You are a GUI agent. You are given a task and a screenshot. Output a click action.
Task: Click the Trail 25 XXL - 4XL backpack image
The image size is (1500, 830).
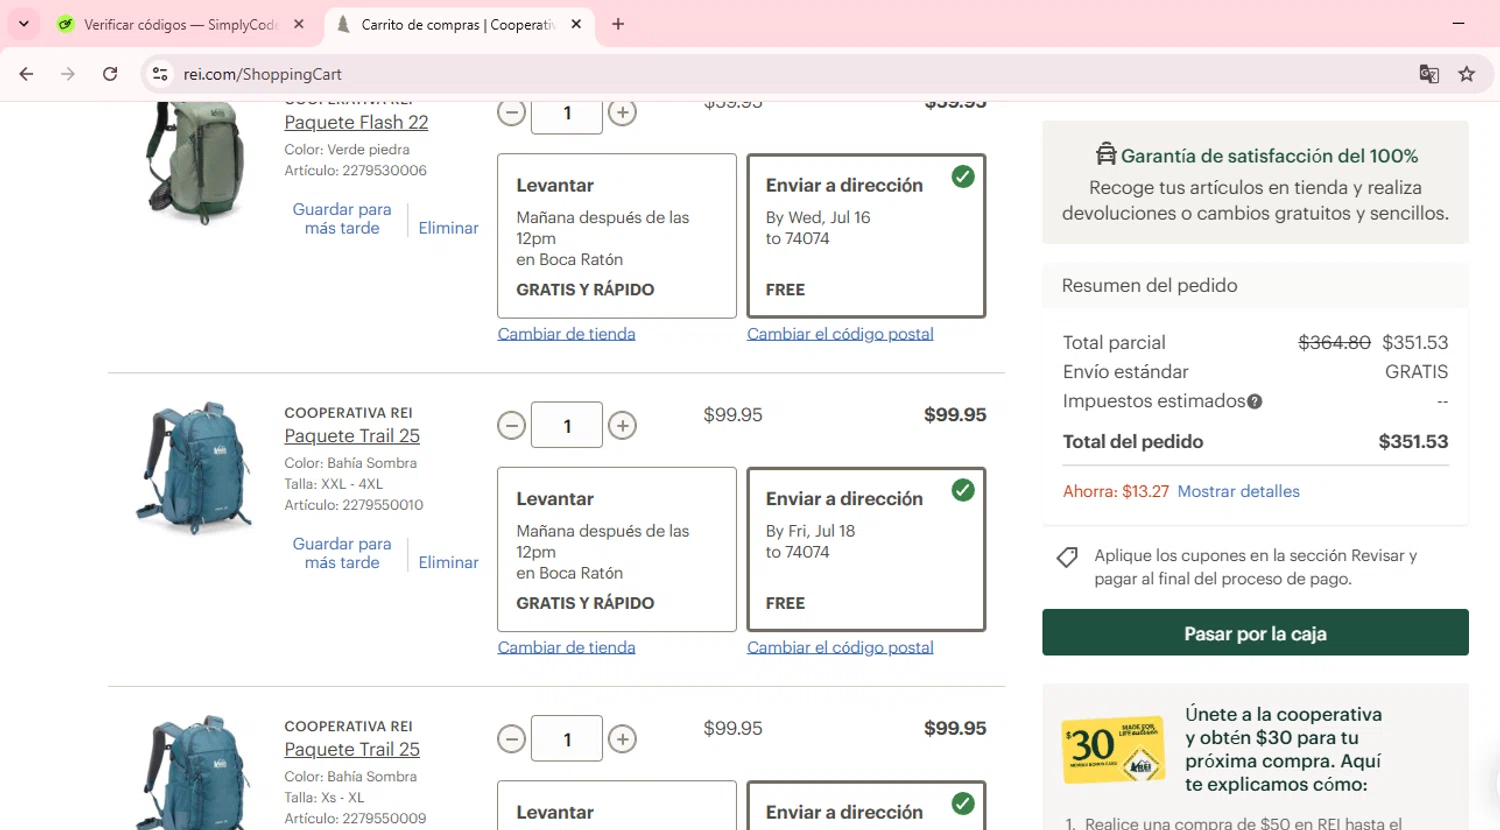[x=194, y=468]
